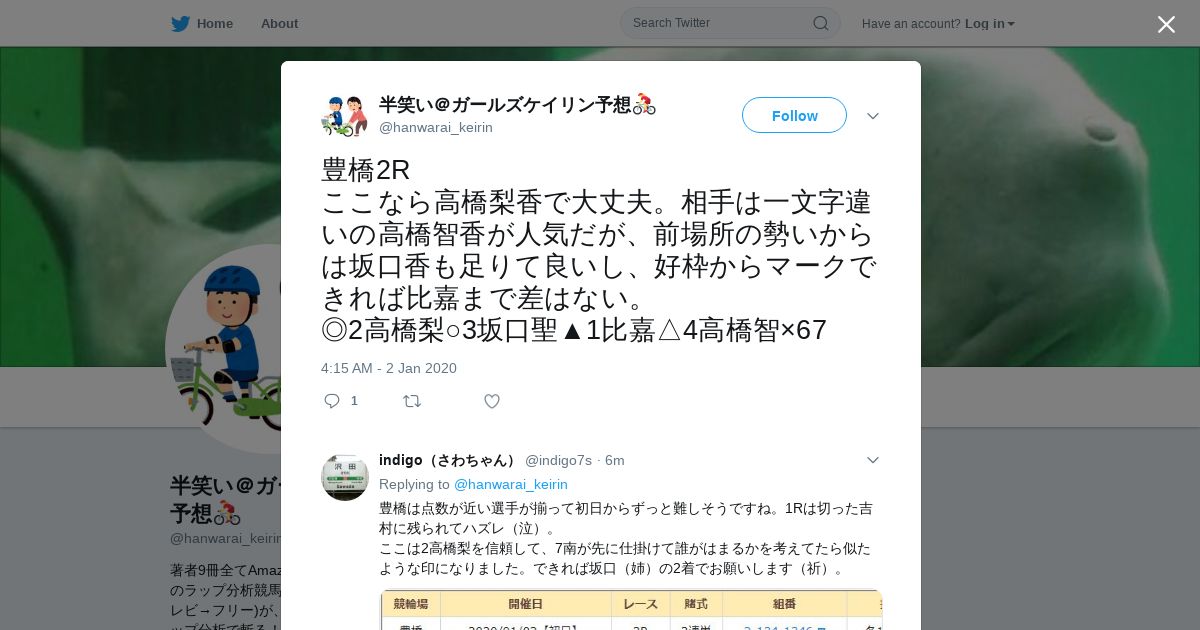
Task: Open 半笑い author avatar in tweet
Action: click(345, 116)
